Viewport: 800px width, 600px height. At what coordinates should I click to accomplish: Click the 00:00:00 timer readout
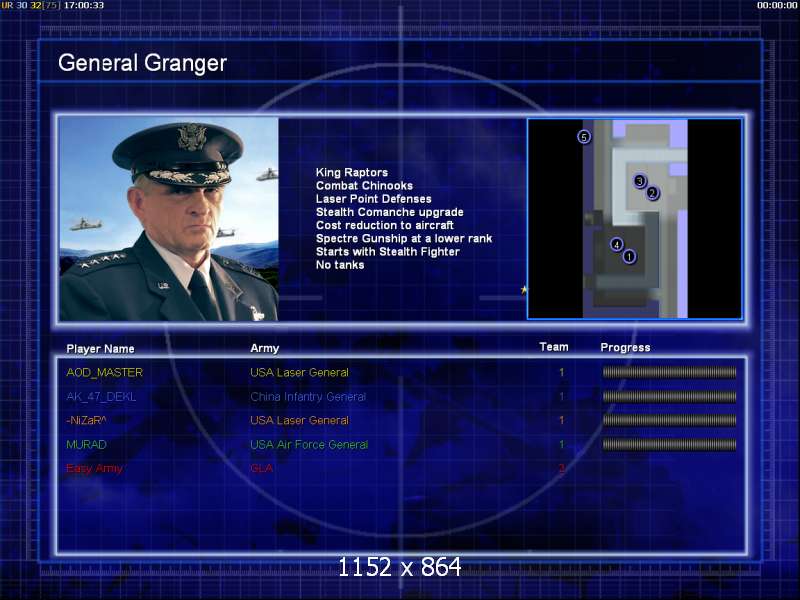tap(777, 5)
